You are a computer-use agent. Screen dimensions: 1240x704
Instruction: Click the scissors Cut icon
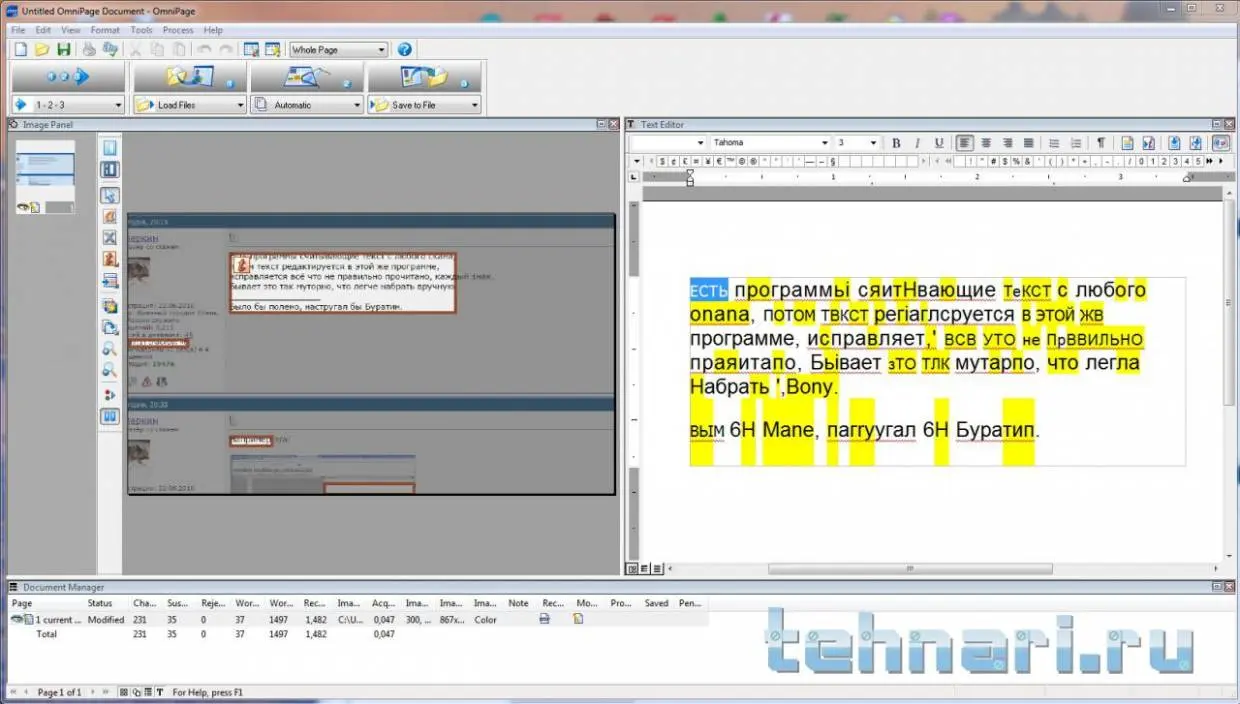click(x=136, y=49)
